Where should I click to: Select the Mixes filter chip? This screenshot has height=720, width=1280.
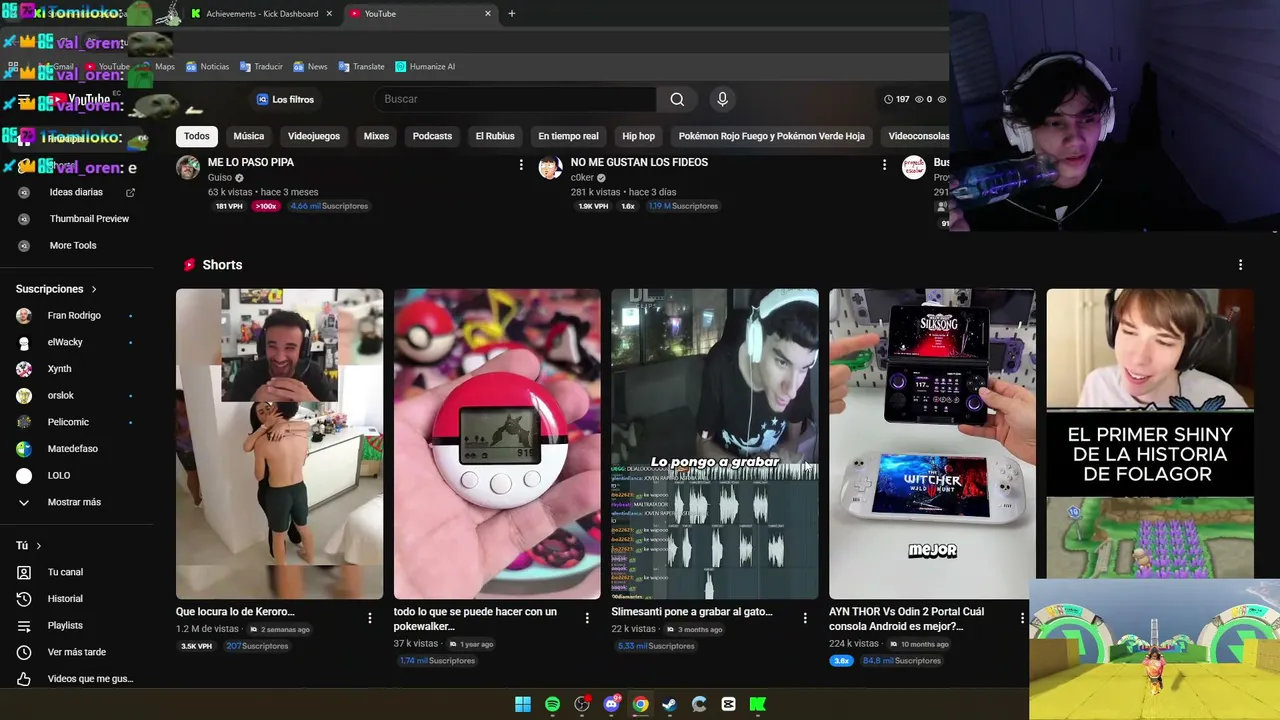coord(376,136)
